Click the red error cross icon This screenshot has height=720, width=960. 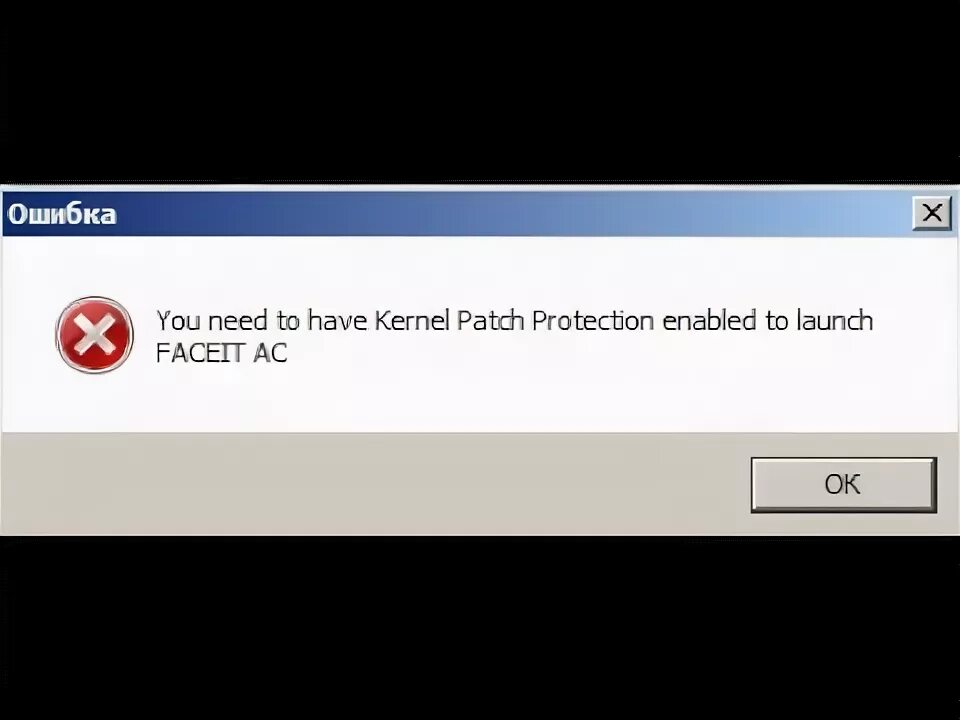tap(94, 334)
